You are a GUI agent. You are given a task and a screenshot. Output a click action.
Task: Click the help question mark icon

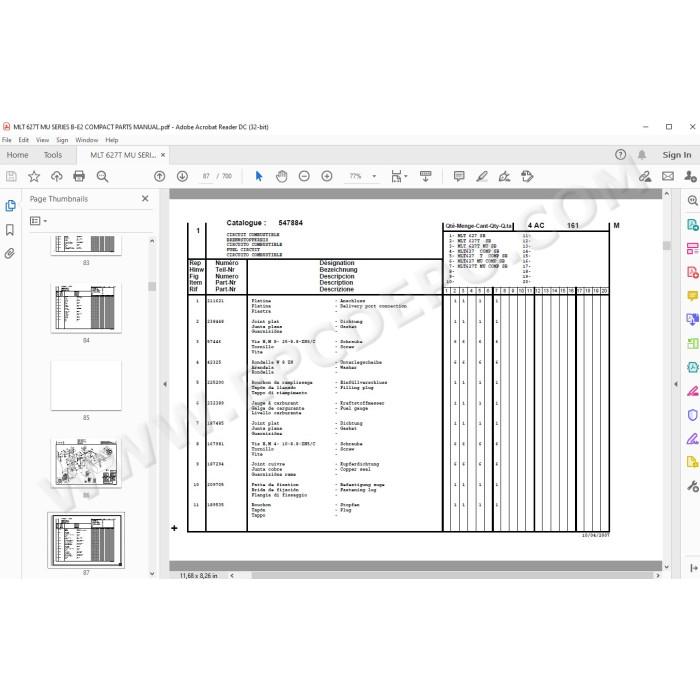620,155
